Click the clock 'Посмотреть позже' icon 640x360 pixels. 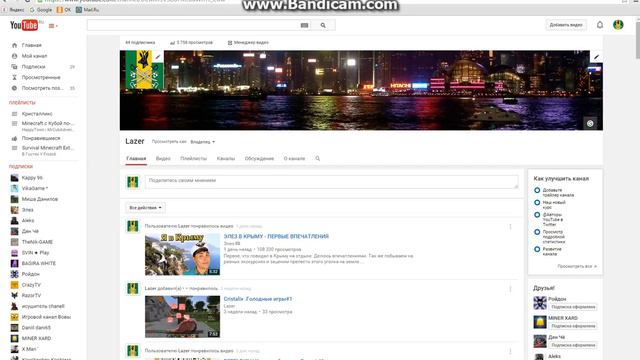click(14, 88)
